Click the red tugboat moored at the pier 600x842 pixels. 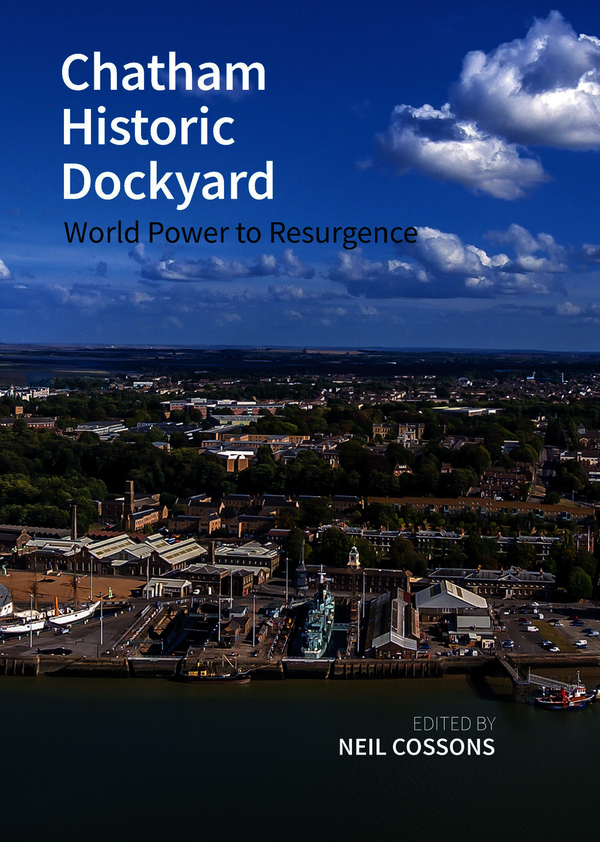coord(565,697)
